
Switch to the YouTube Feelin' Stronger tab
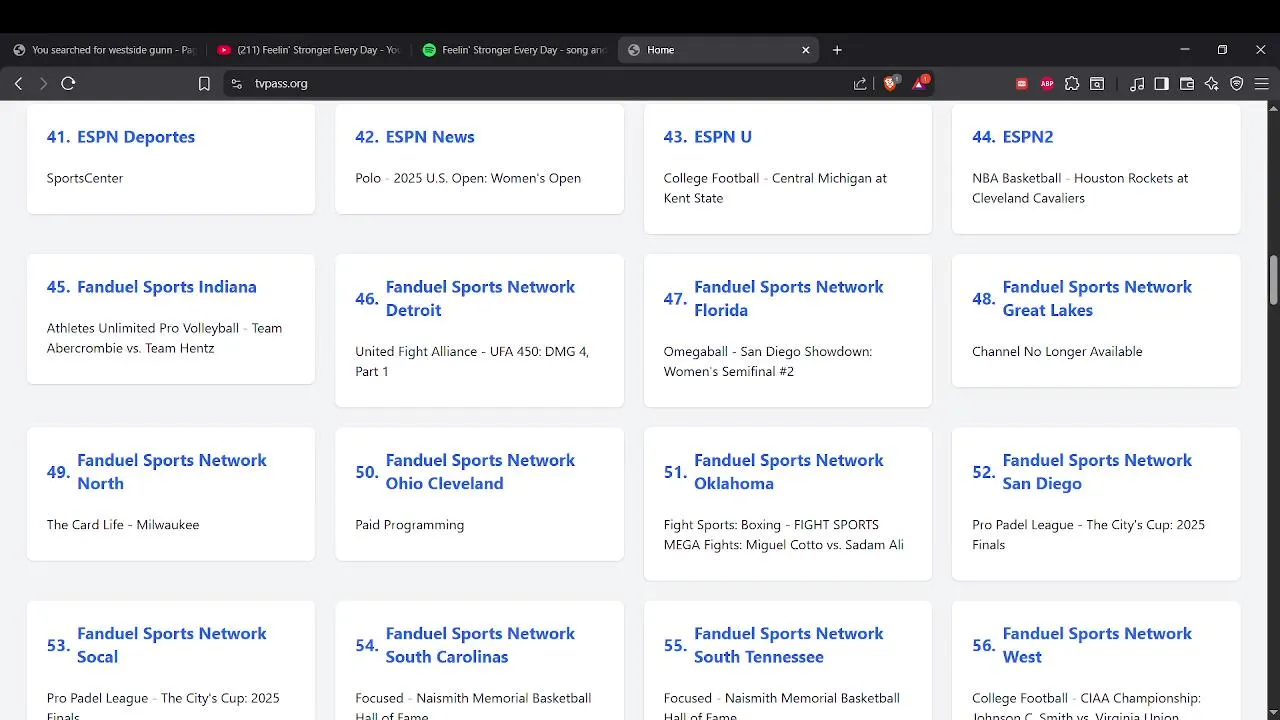click(308, 50)
